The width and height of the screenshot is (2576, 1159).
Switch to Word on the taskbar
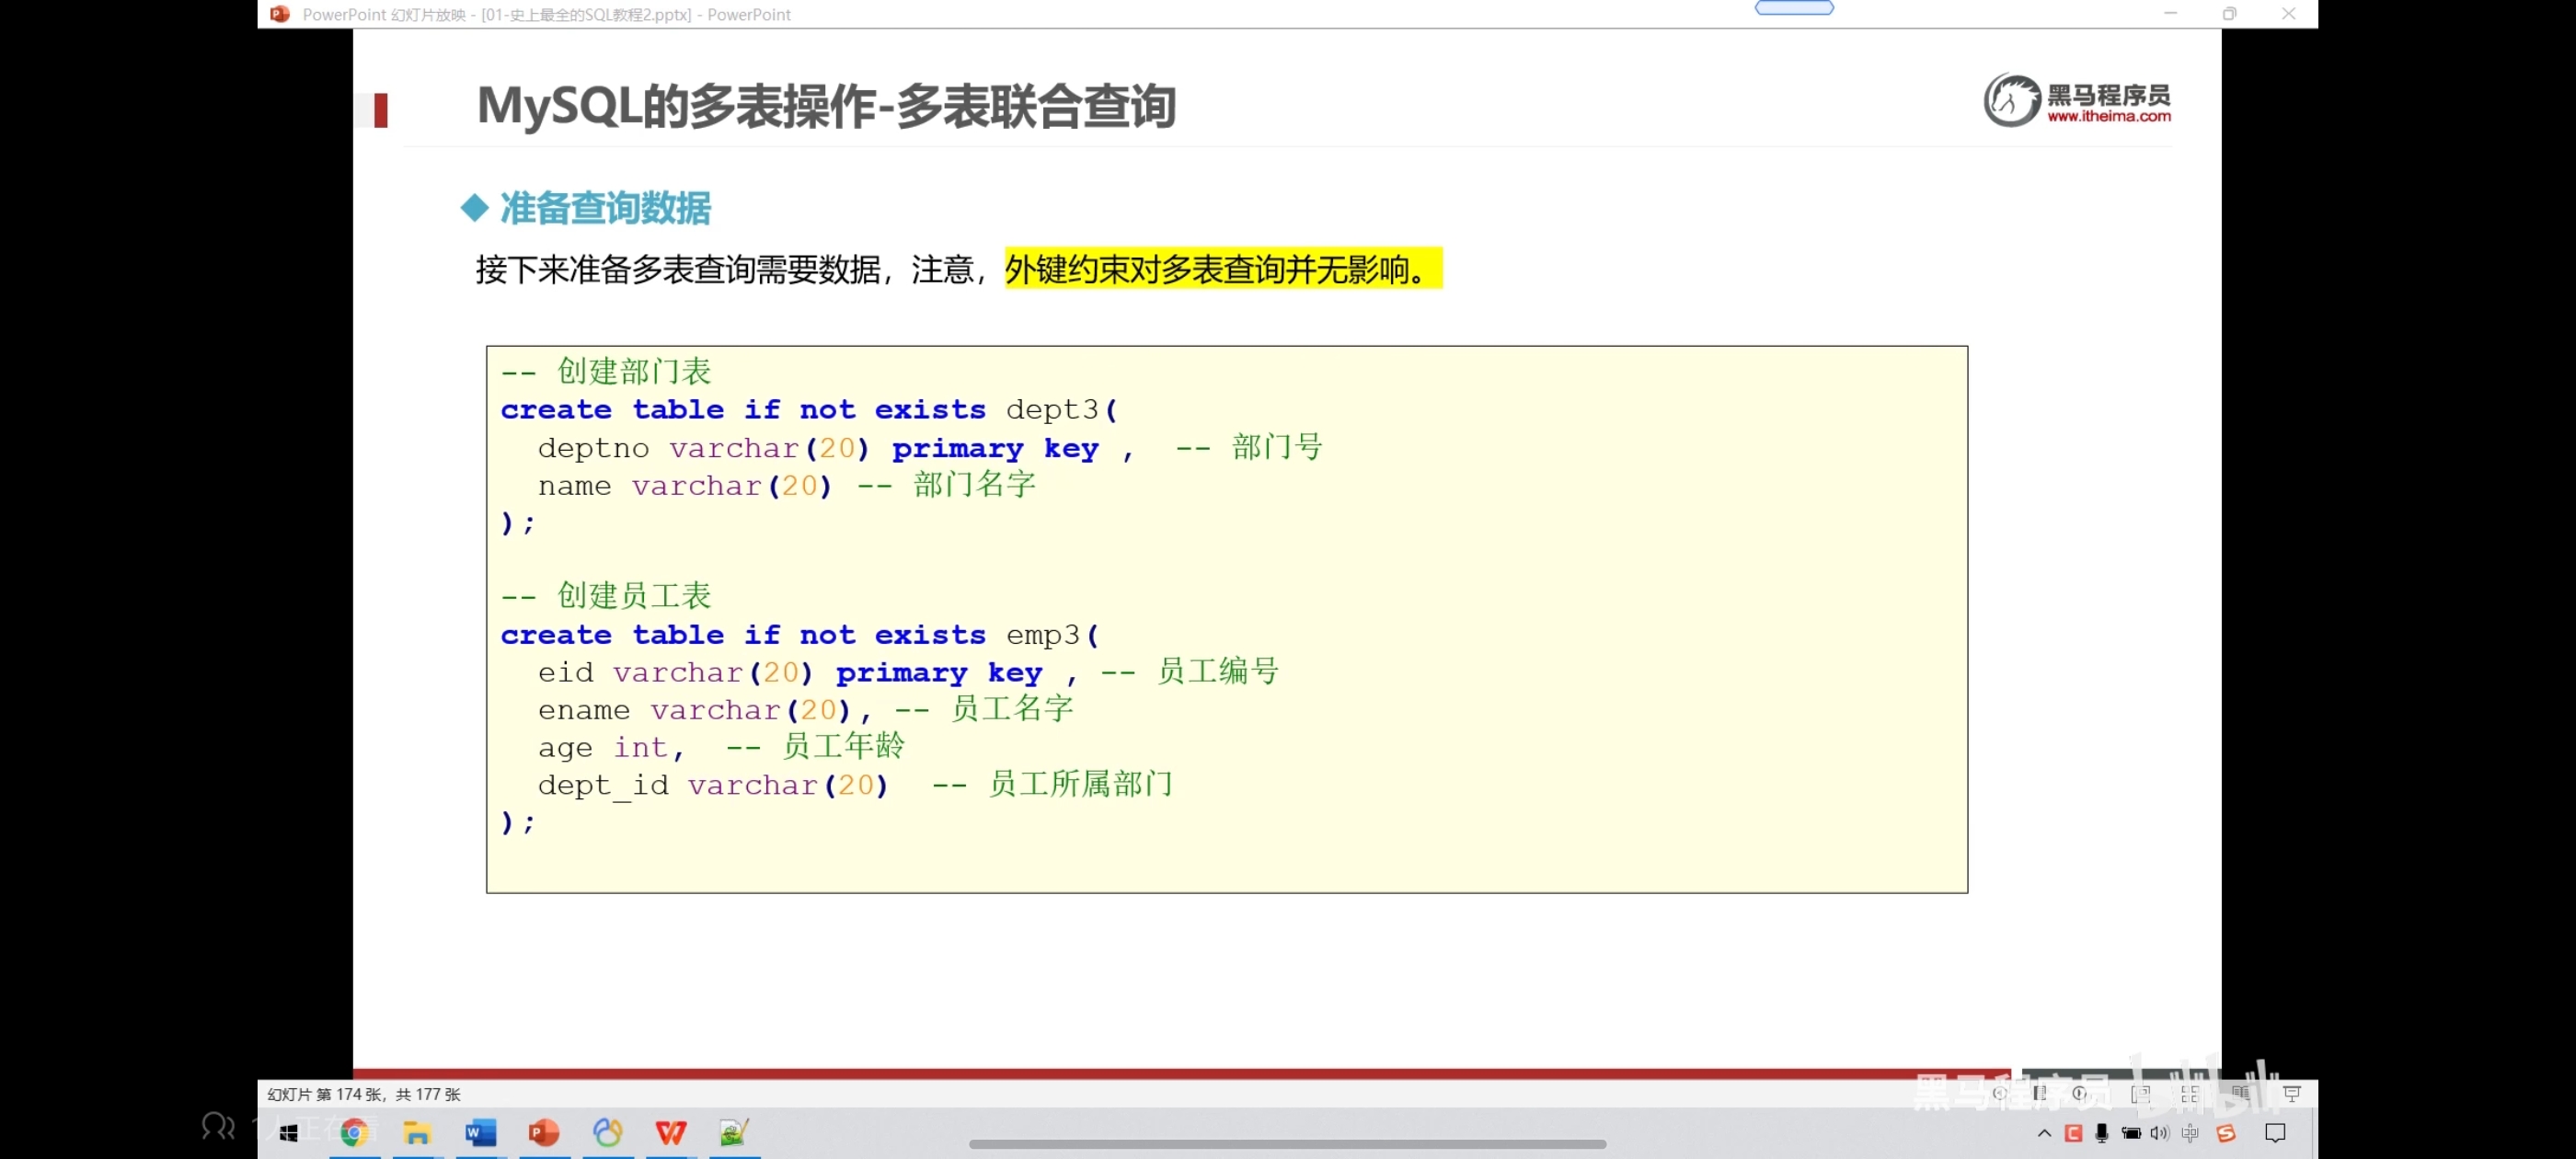coord(480,1133)
